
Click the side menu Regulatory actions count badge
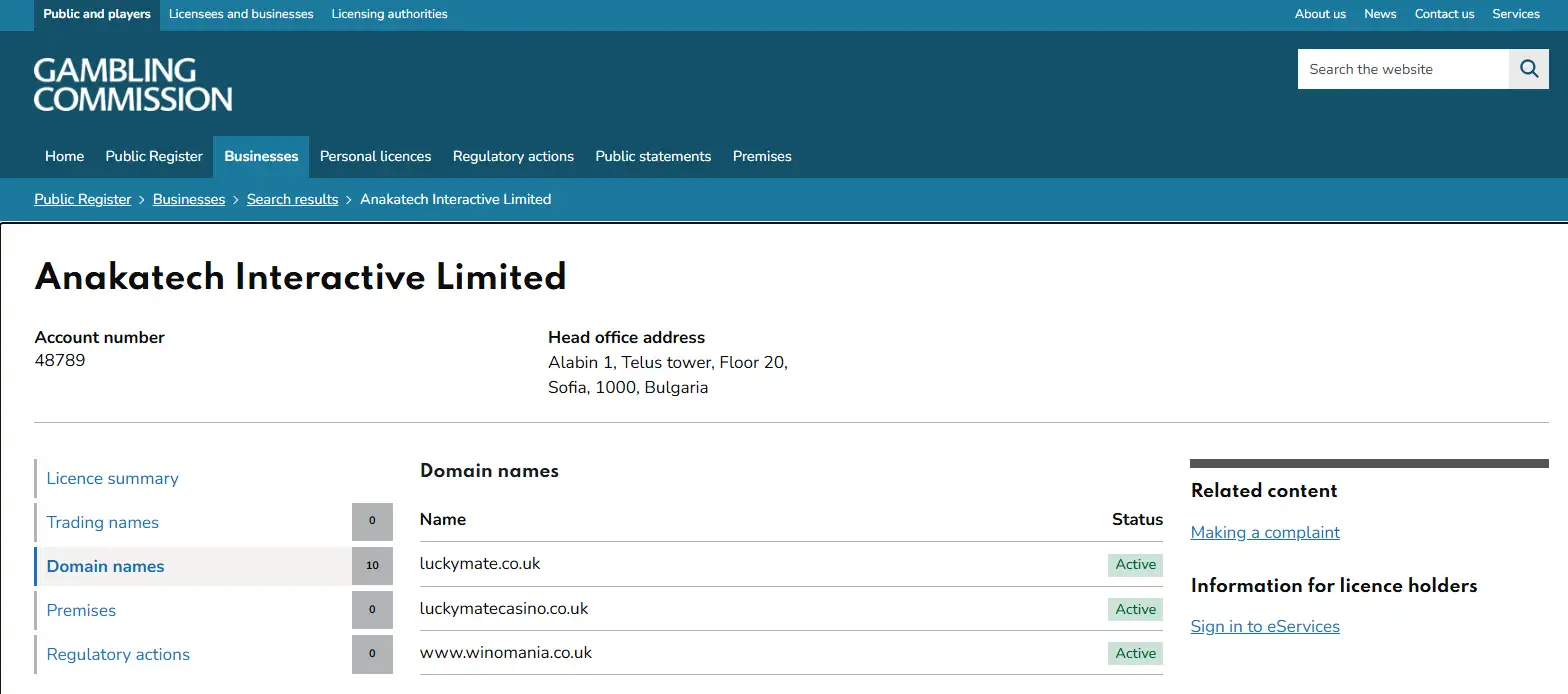(x=372, y=654)
